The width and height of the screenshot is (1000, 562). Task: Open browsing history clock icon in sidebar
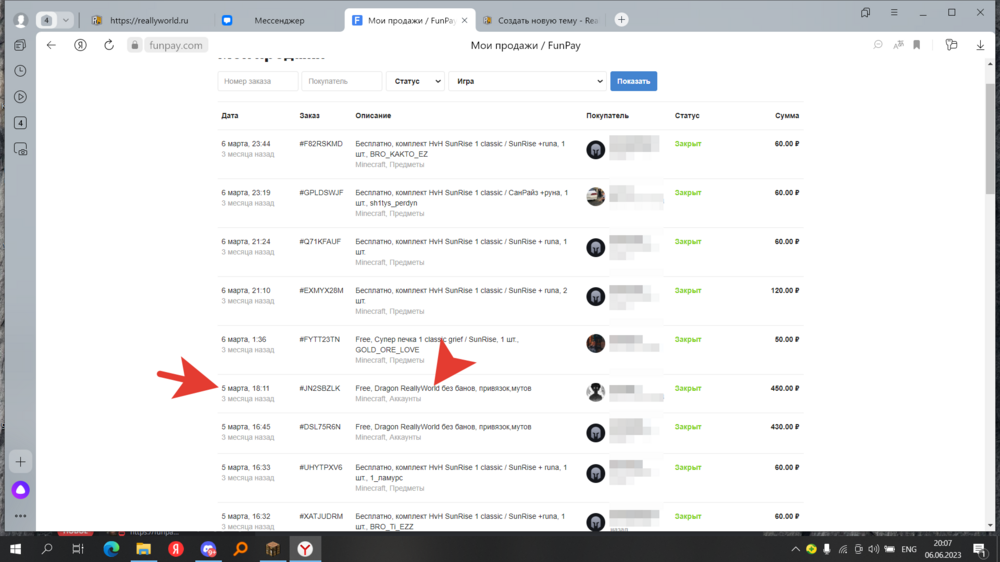click(20, 71)
